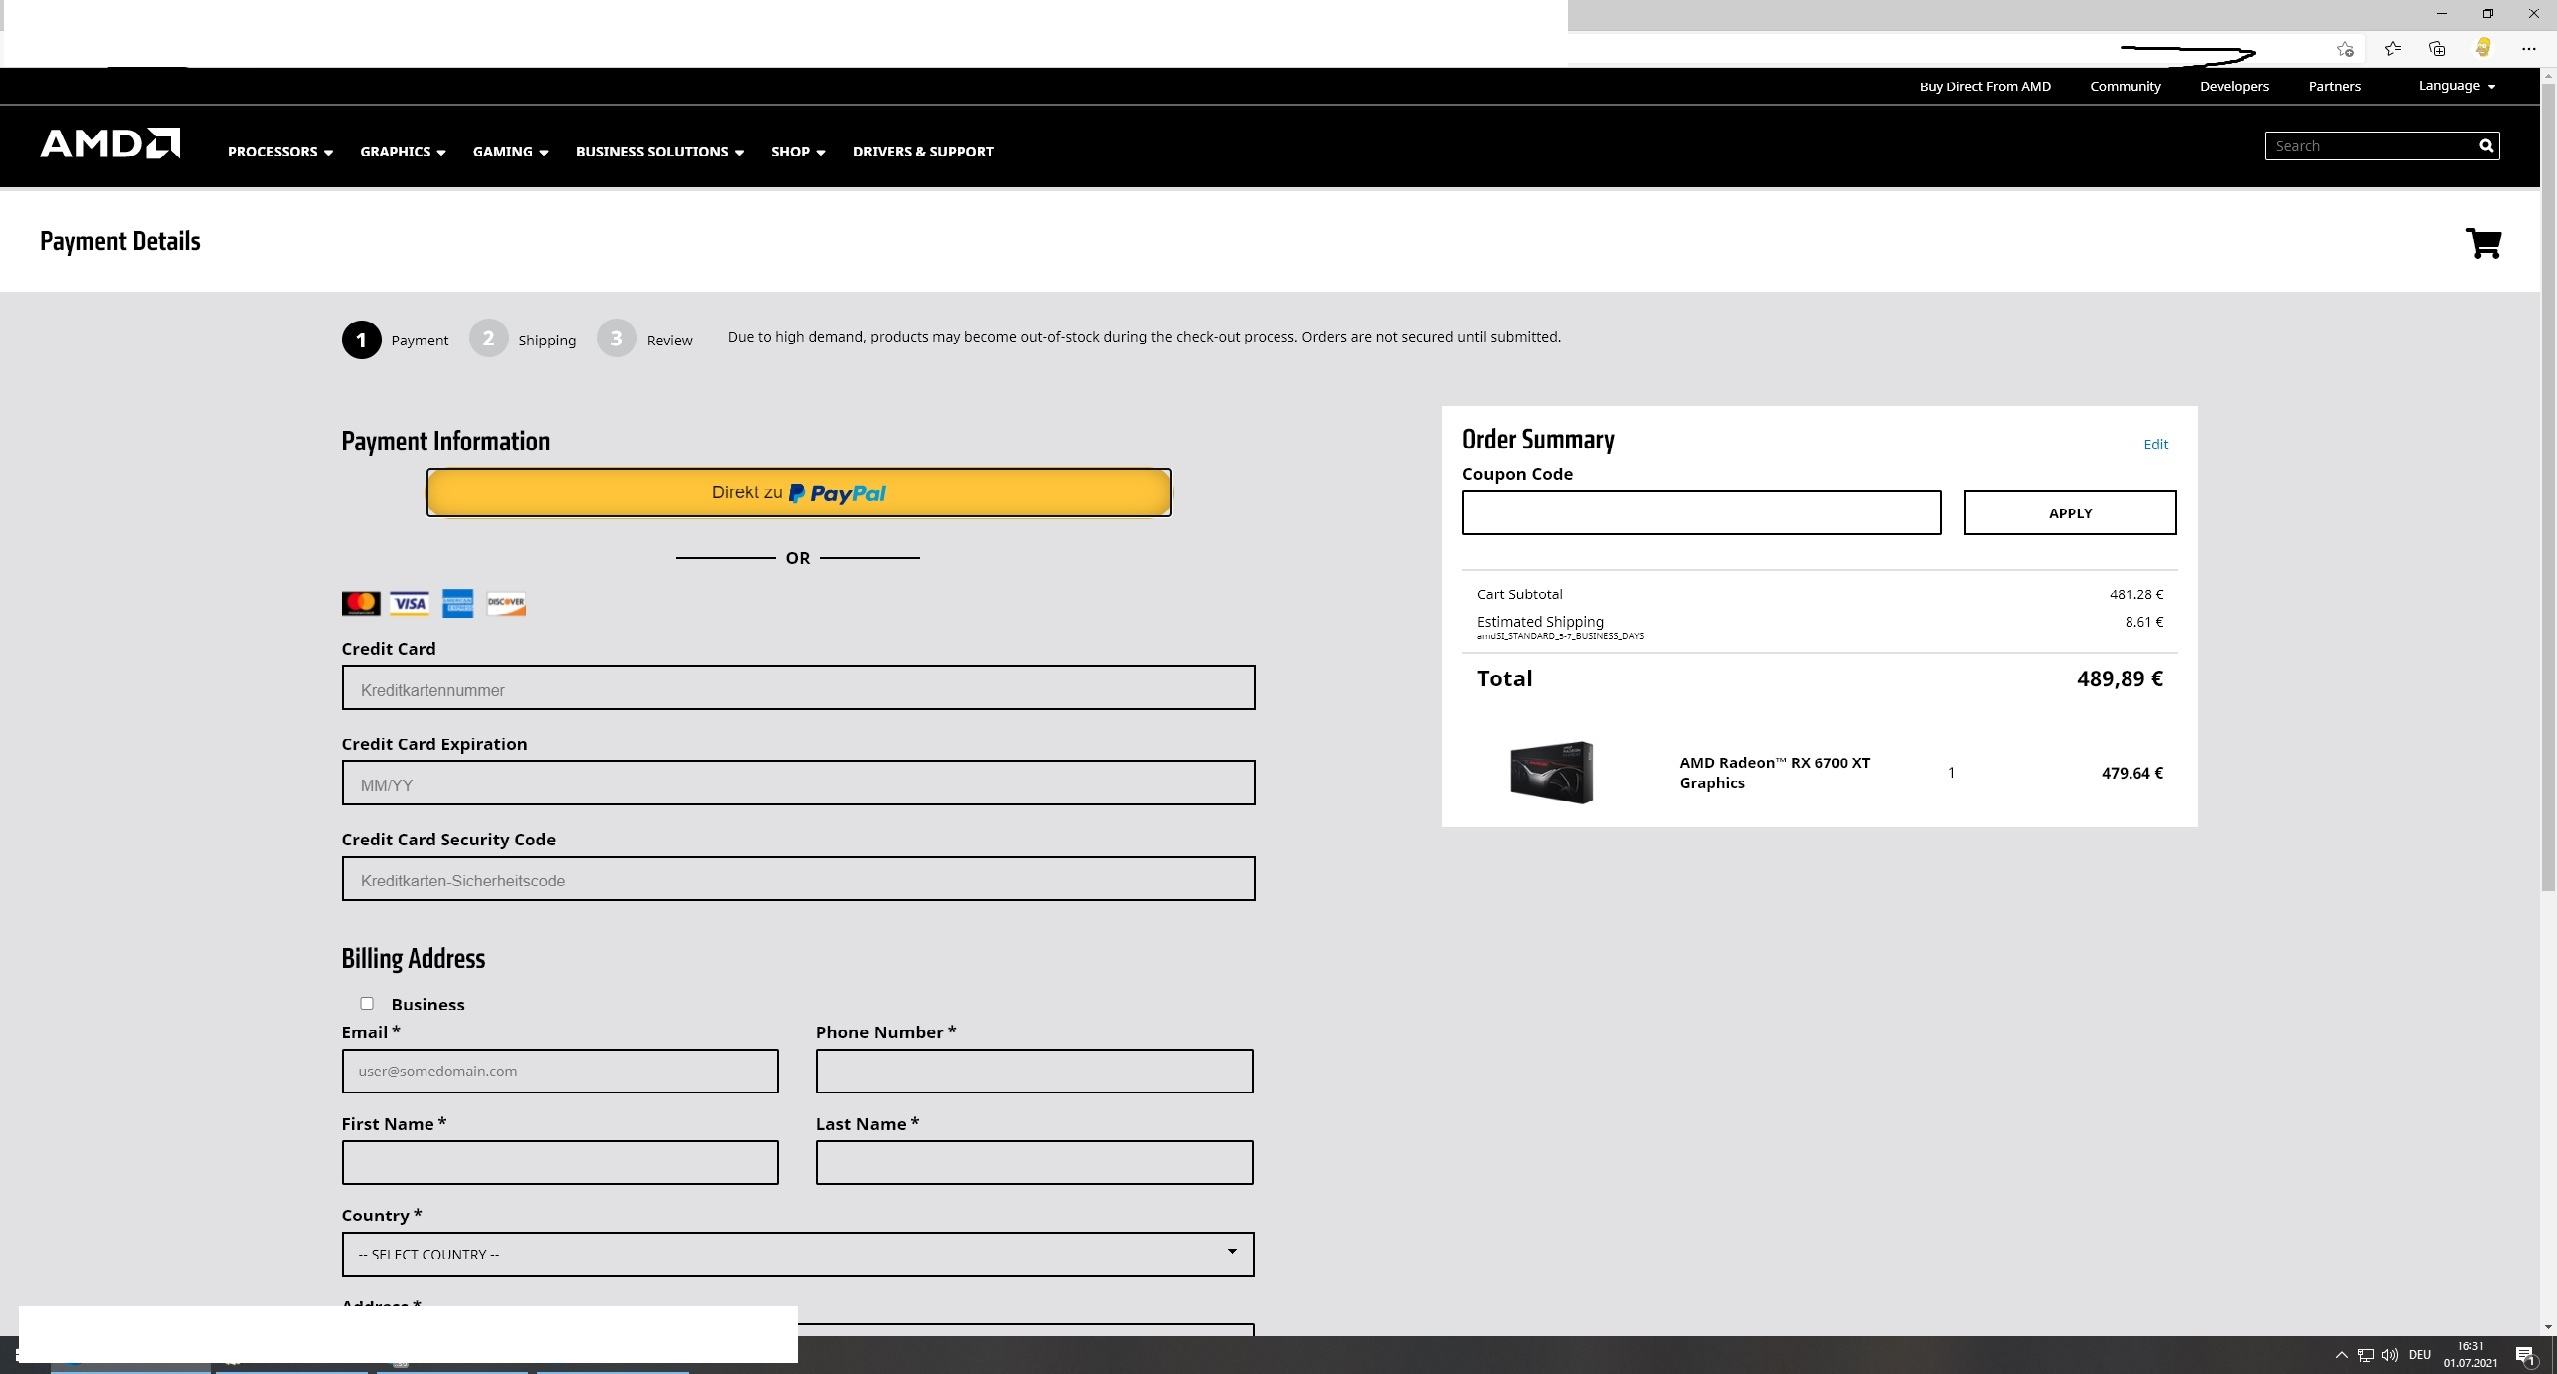Click the Edit order summary link
Screen dimensions: 2557x1374
[2155, 444]
